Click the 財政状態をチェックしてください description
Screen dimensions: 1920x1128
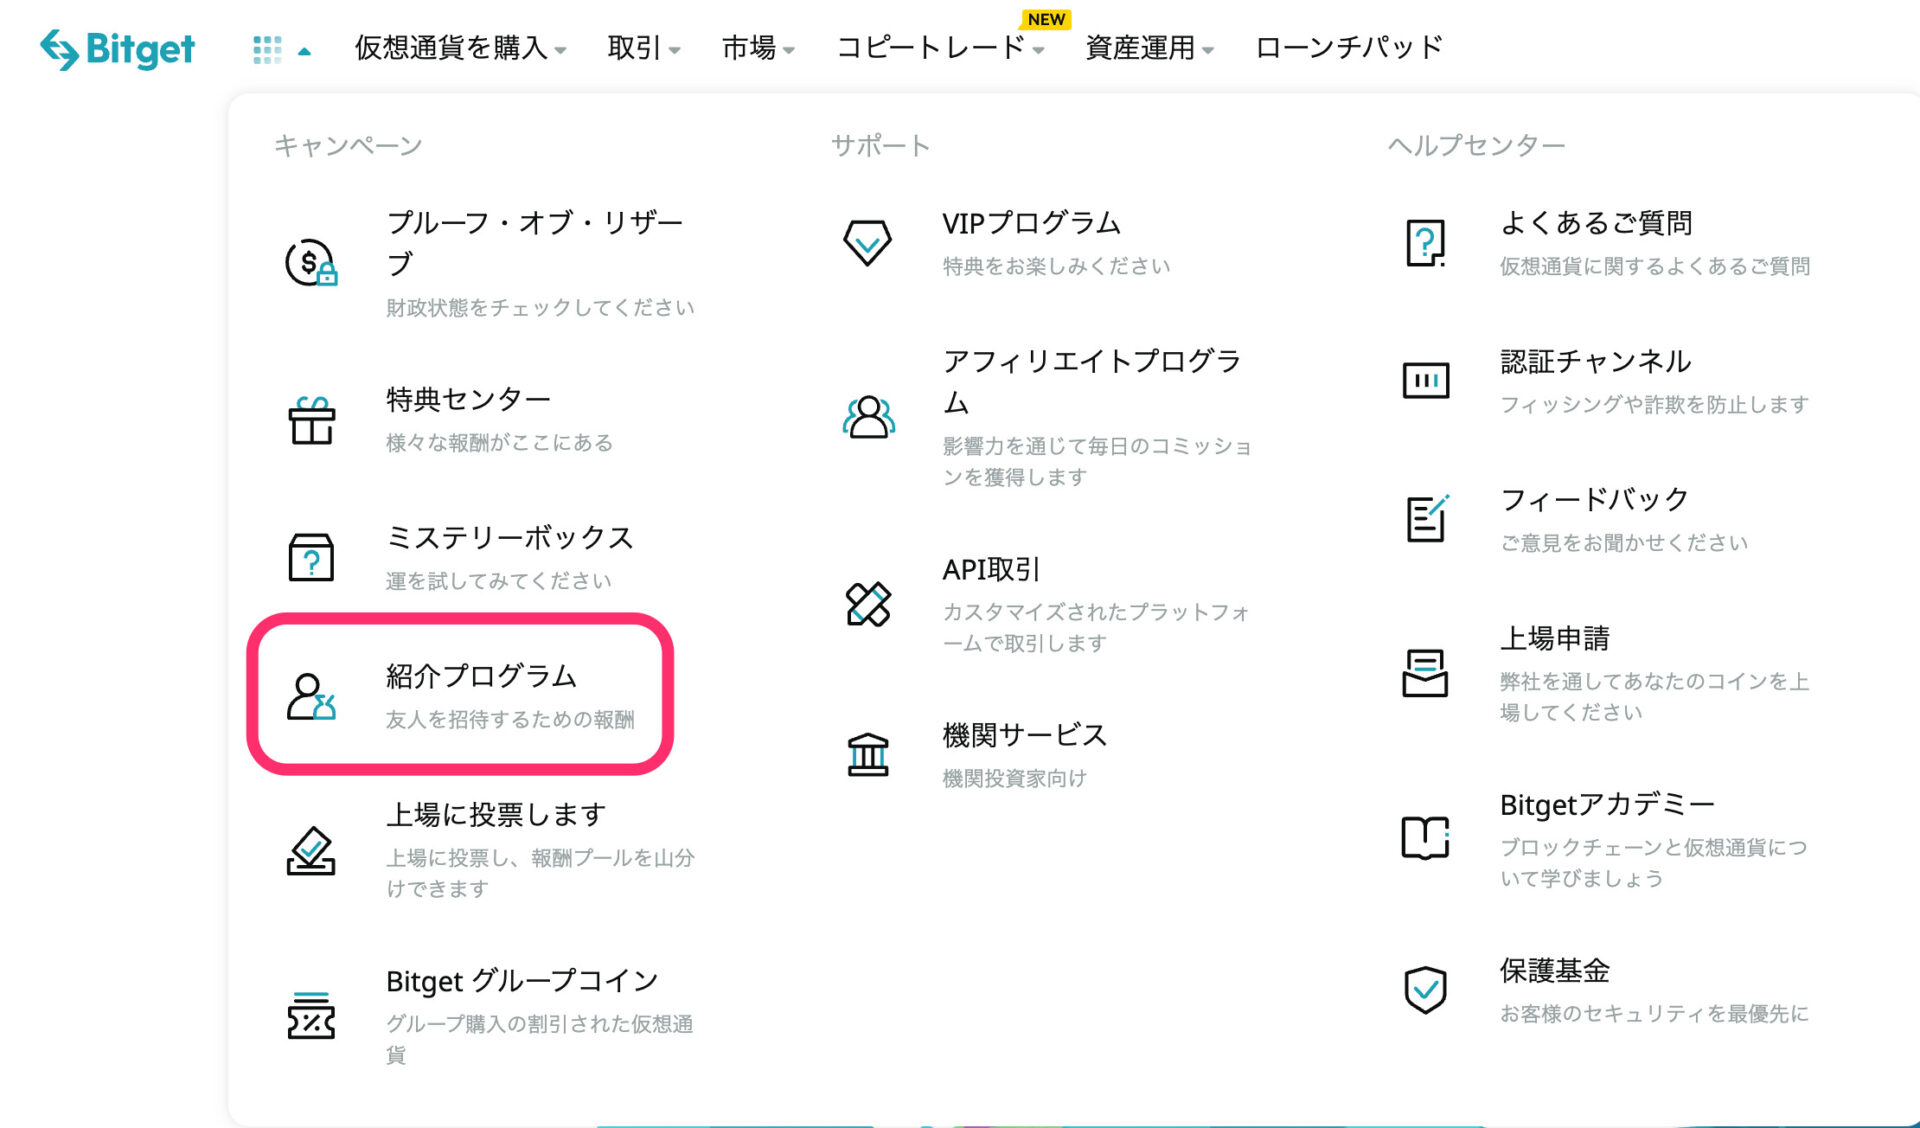(x=540, y=307)
